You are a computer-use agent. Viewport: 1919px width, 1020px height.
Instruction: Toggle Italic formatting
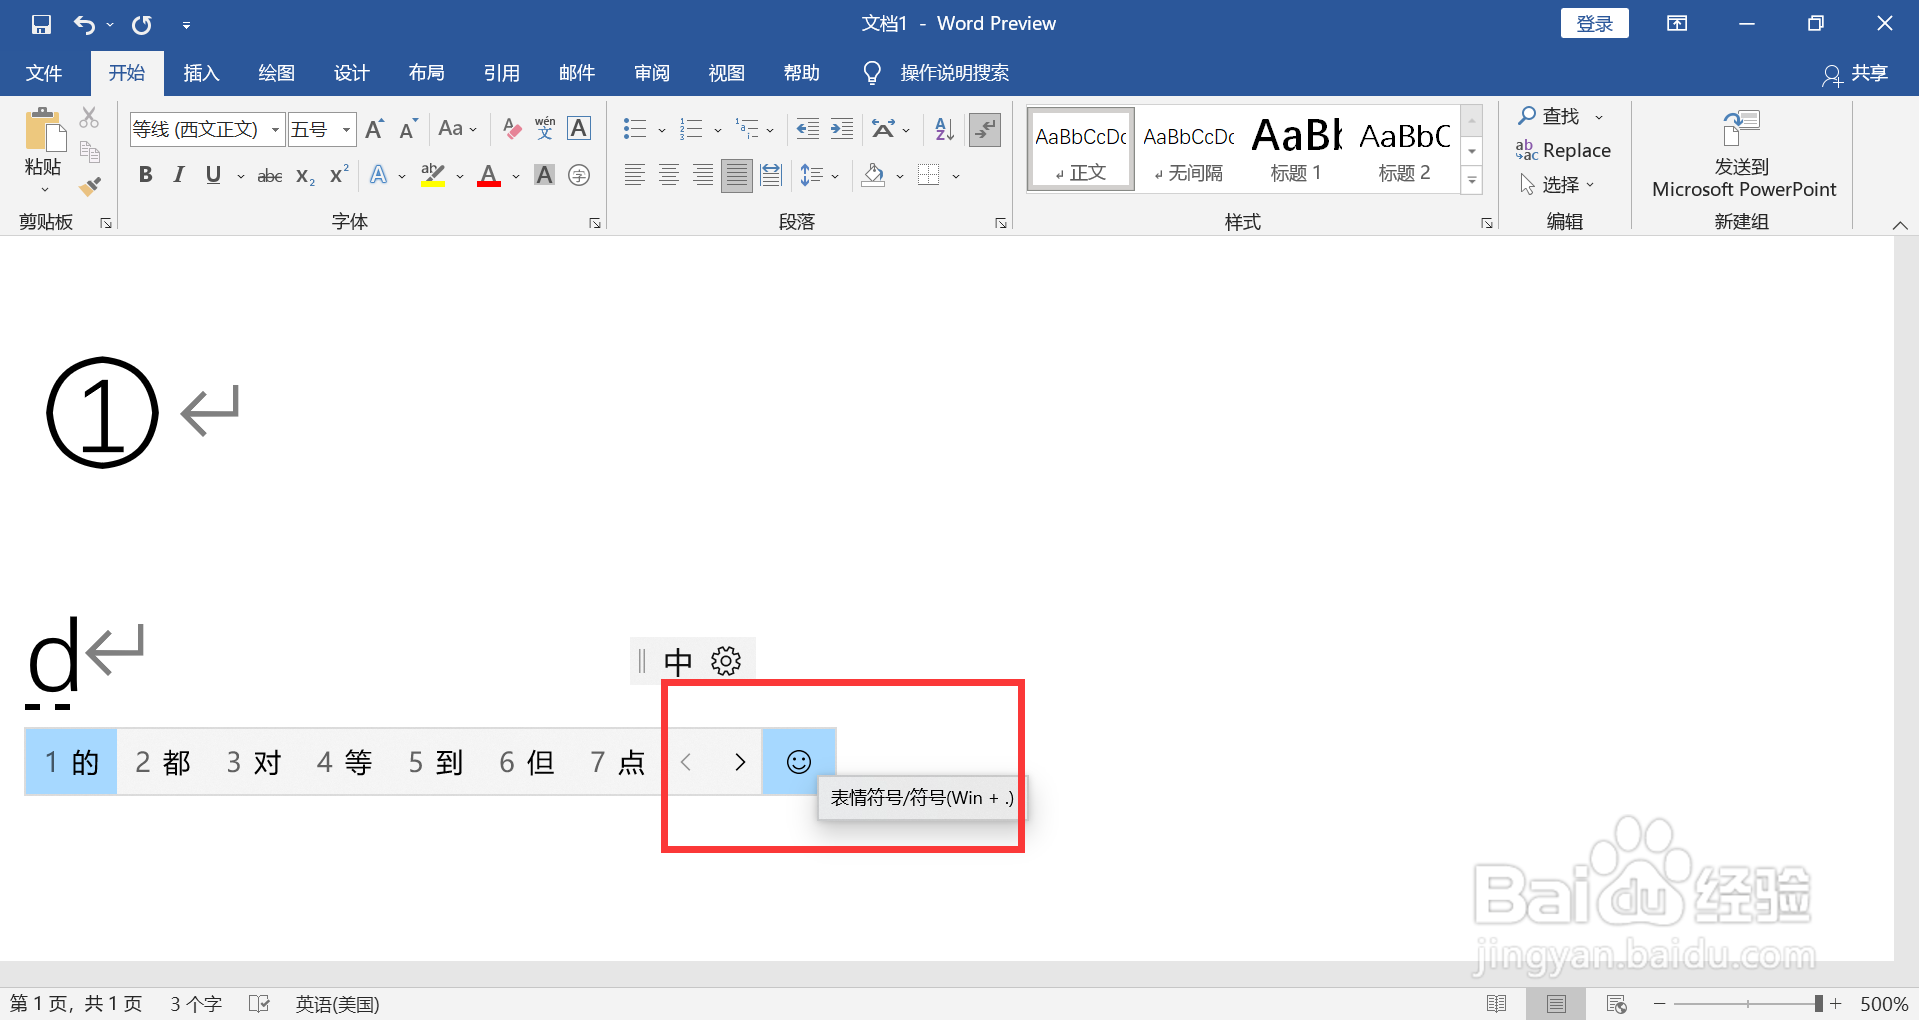[x=179, y=176]
